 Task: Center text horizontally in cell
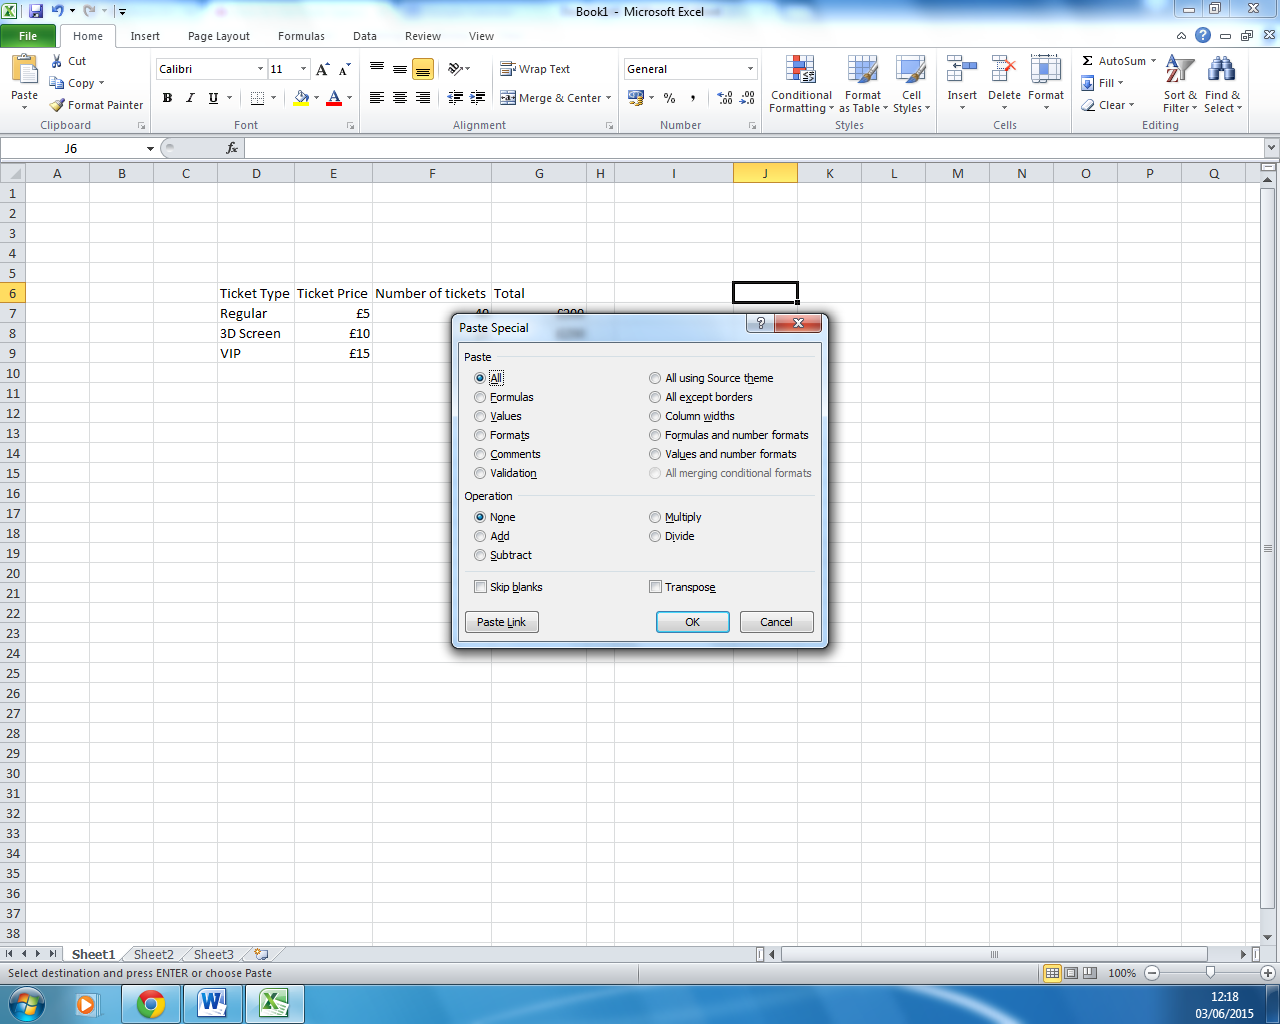point(400,98)
